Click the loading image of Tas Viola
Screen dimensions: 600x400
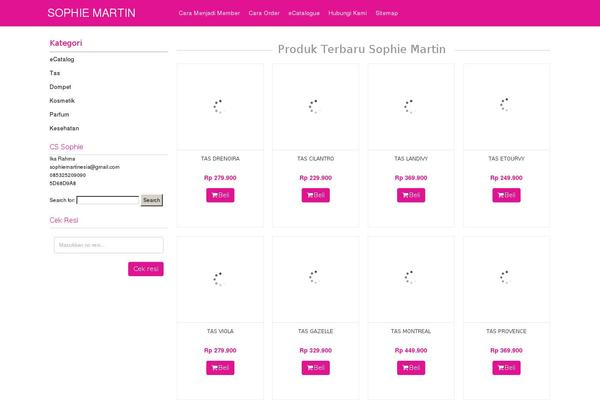point(220,279)
